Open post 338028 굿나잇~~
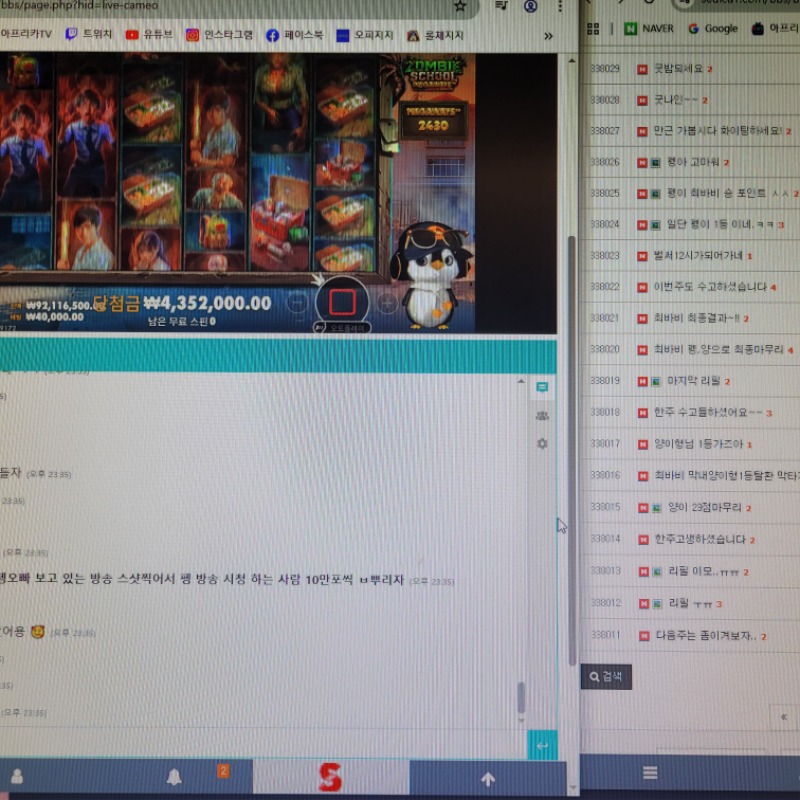The image size is (800, 800). 676,99
